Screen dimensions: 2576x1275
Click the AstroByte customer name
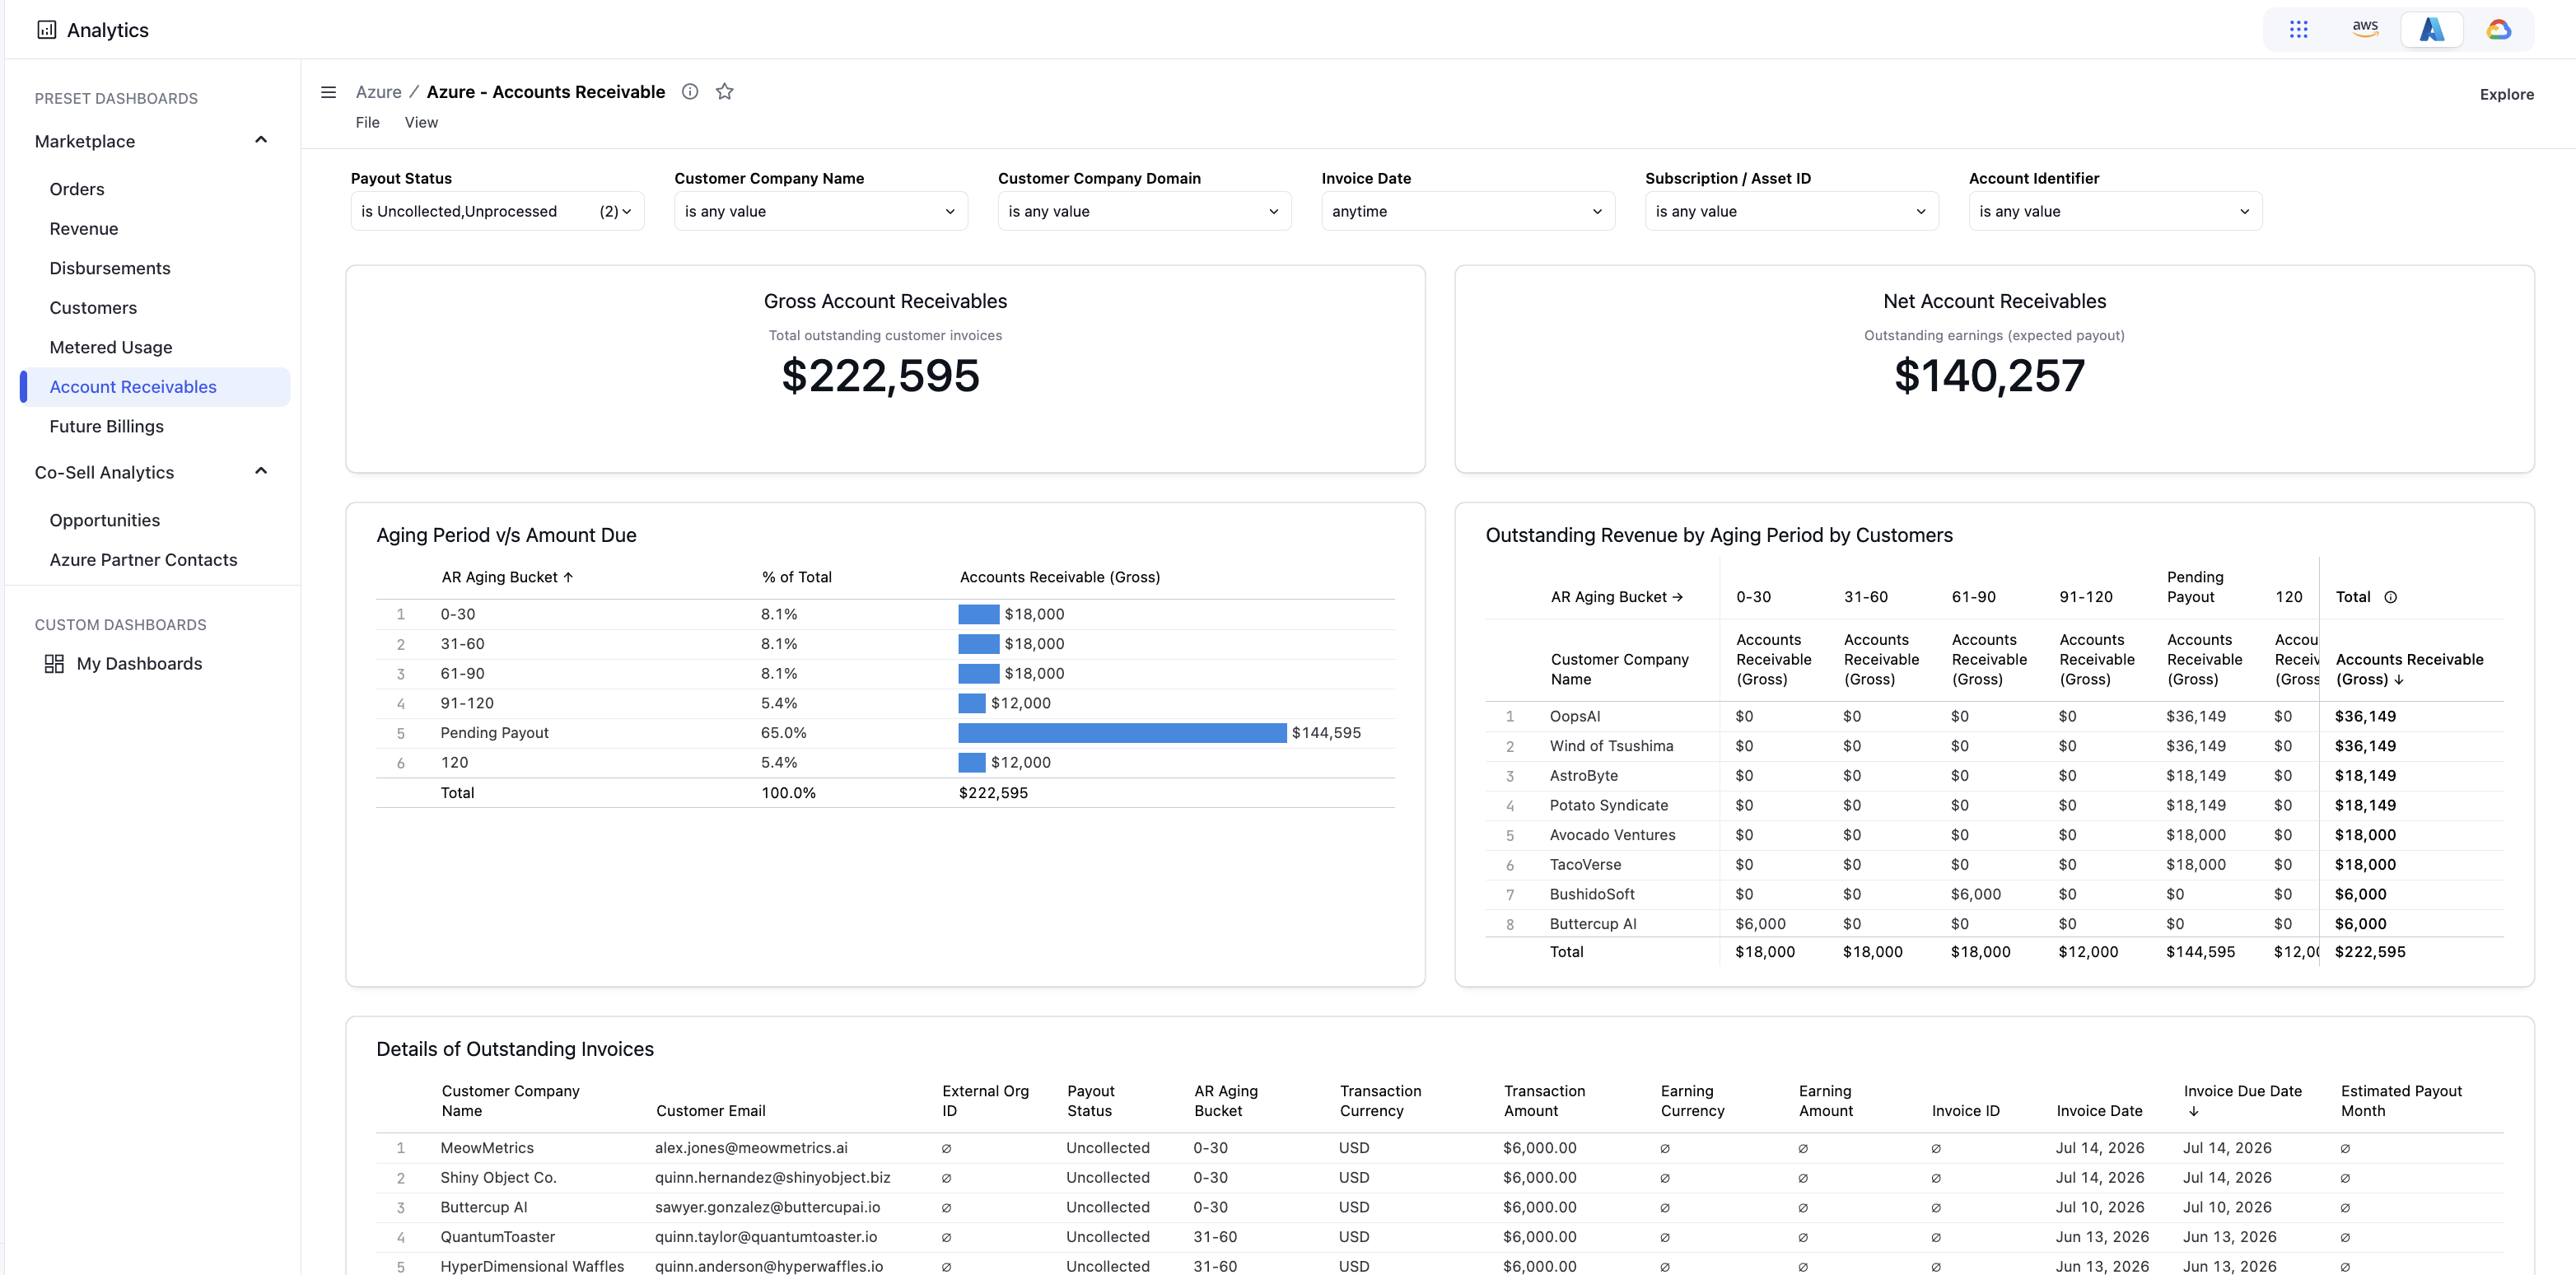click(x=1583, y=776)
